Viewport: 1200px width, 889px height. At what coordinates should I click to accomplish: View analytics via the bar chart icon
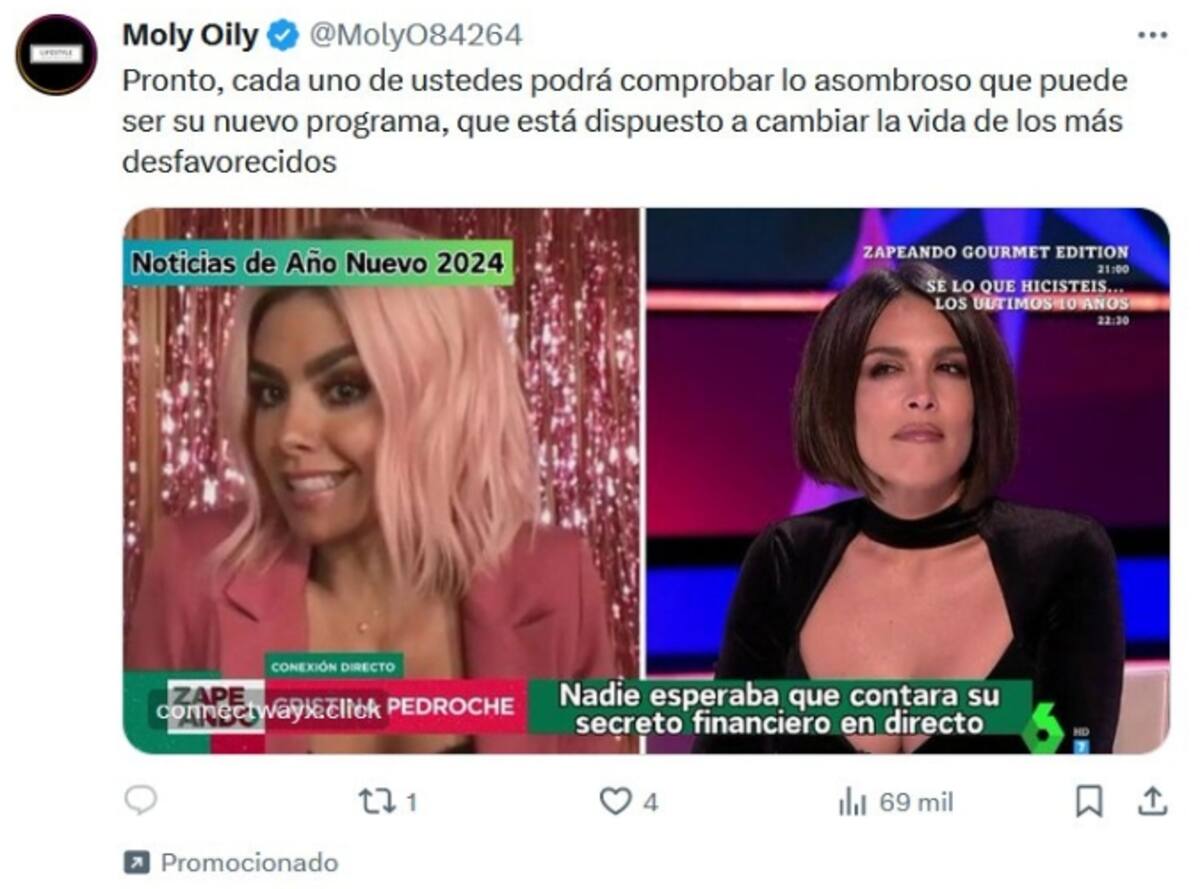852,801
